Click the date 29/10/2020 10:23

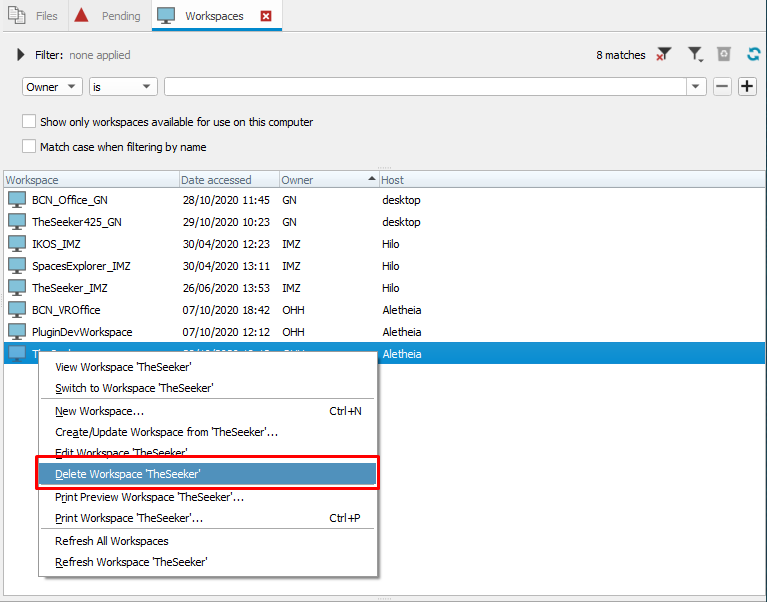(226, 222)
